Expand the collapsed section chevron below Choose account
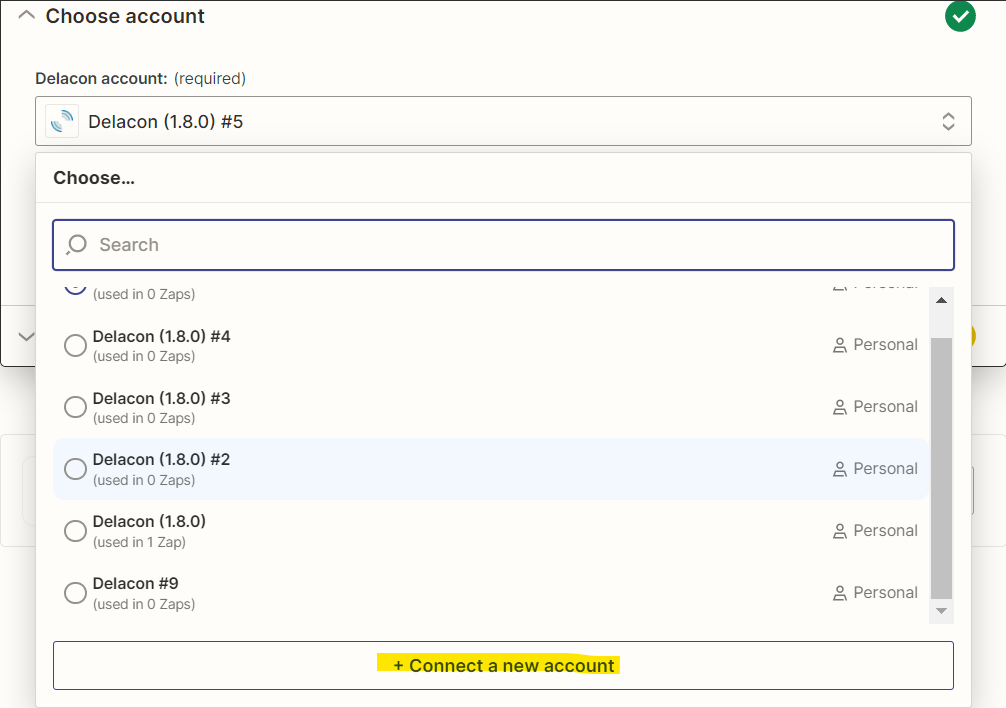Screen dimensions: 1006x708 [x=26, y=337]
